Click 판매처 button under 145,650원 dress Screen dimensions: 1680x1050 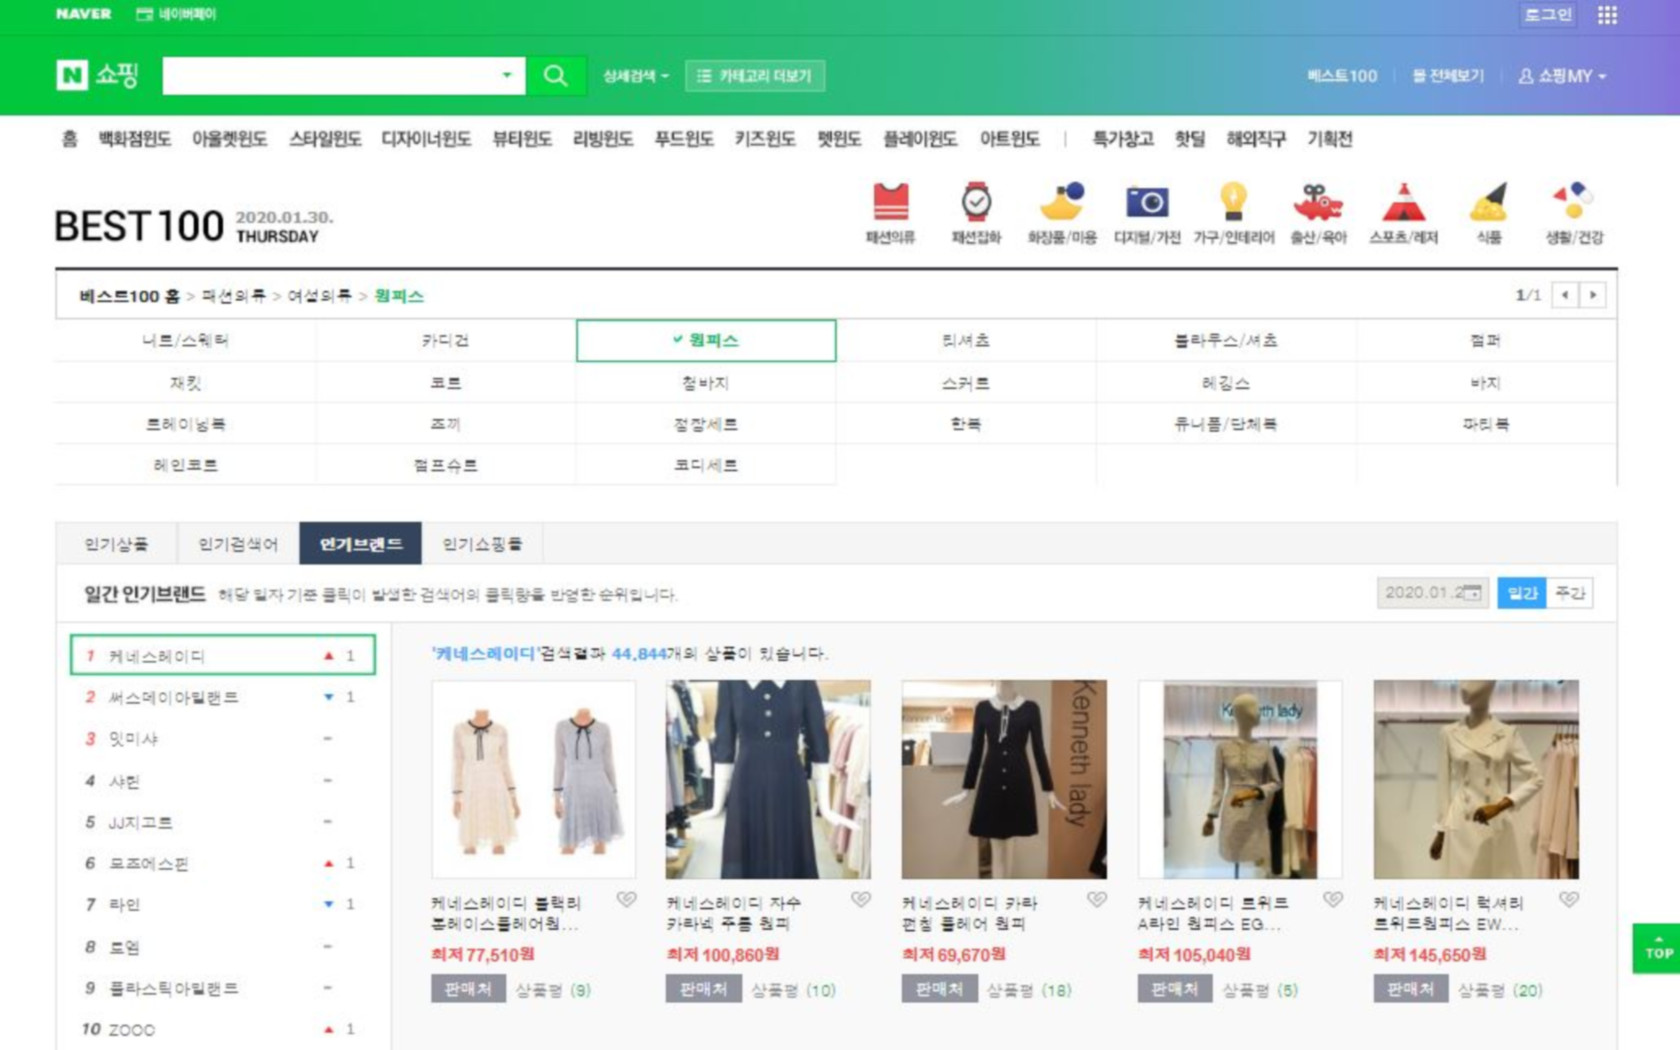(x=1410, y=989)
